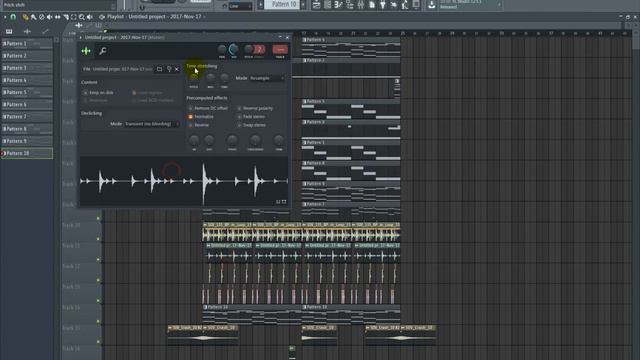This screenshot has height=360, width=640.
Task: Toggle Reverse option
Action: [x=199, y=125]
